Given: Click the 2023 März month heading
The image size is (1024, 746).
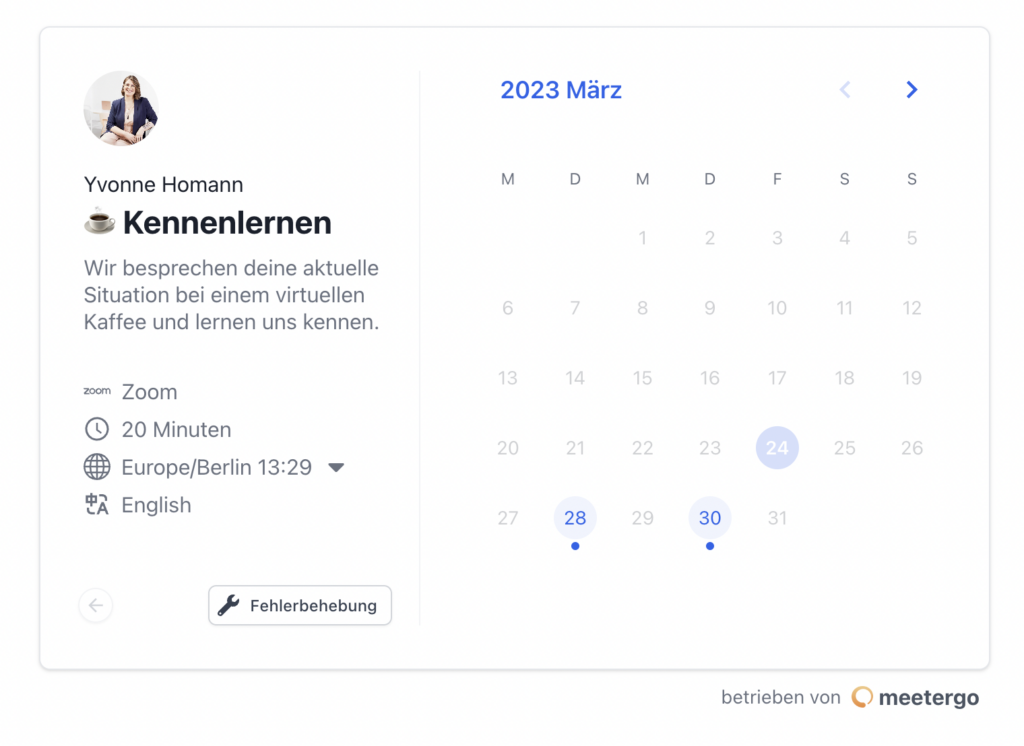Looking at the screenshot, I should click(561, 90).
